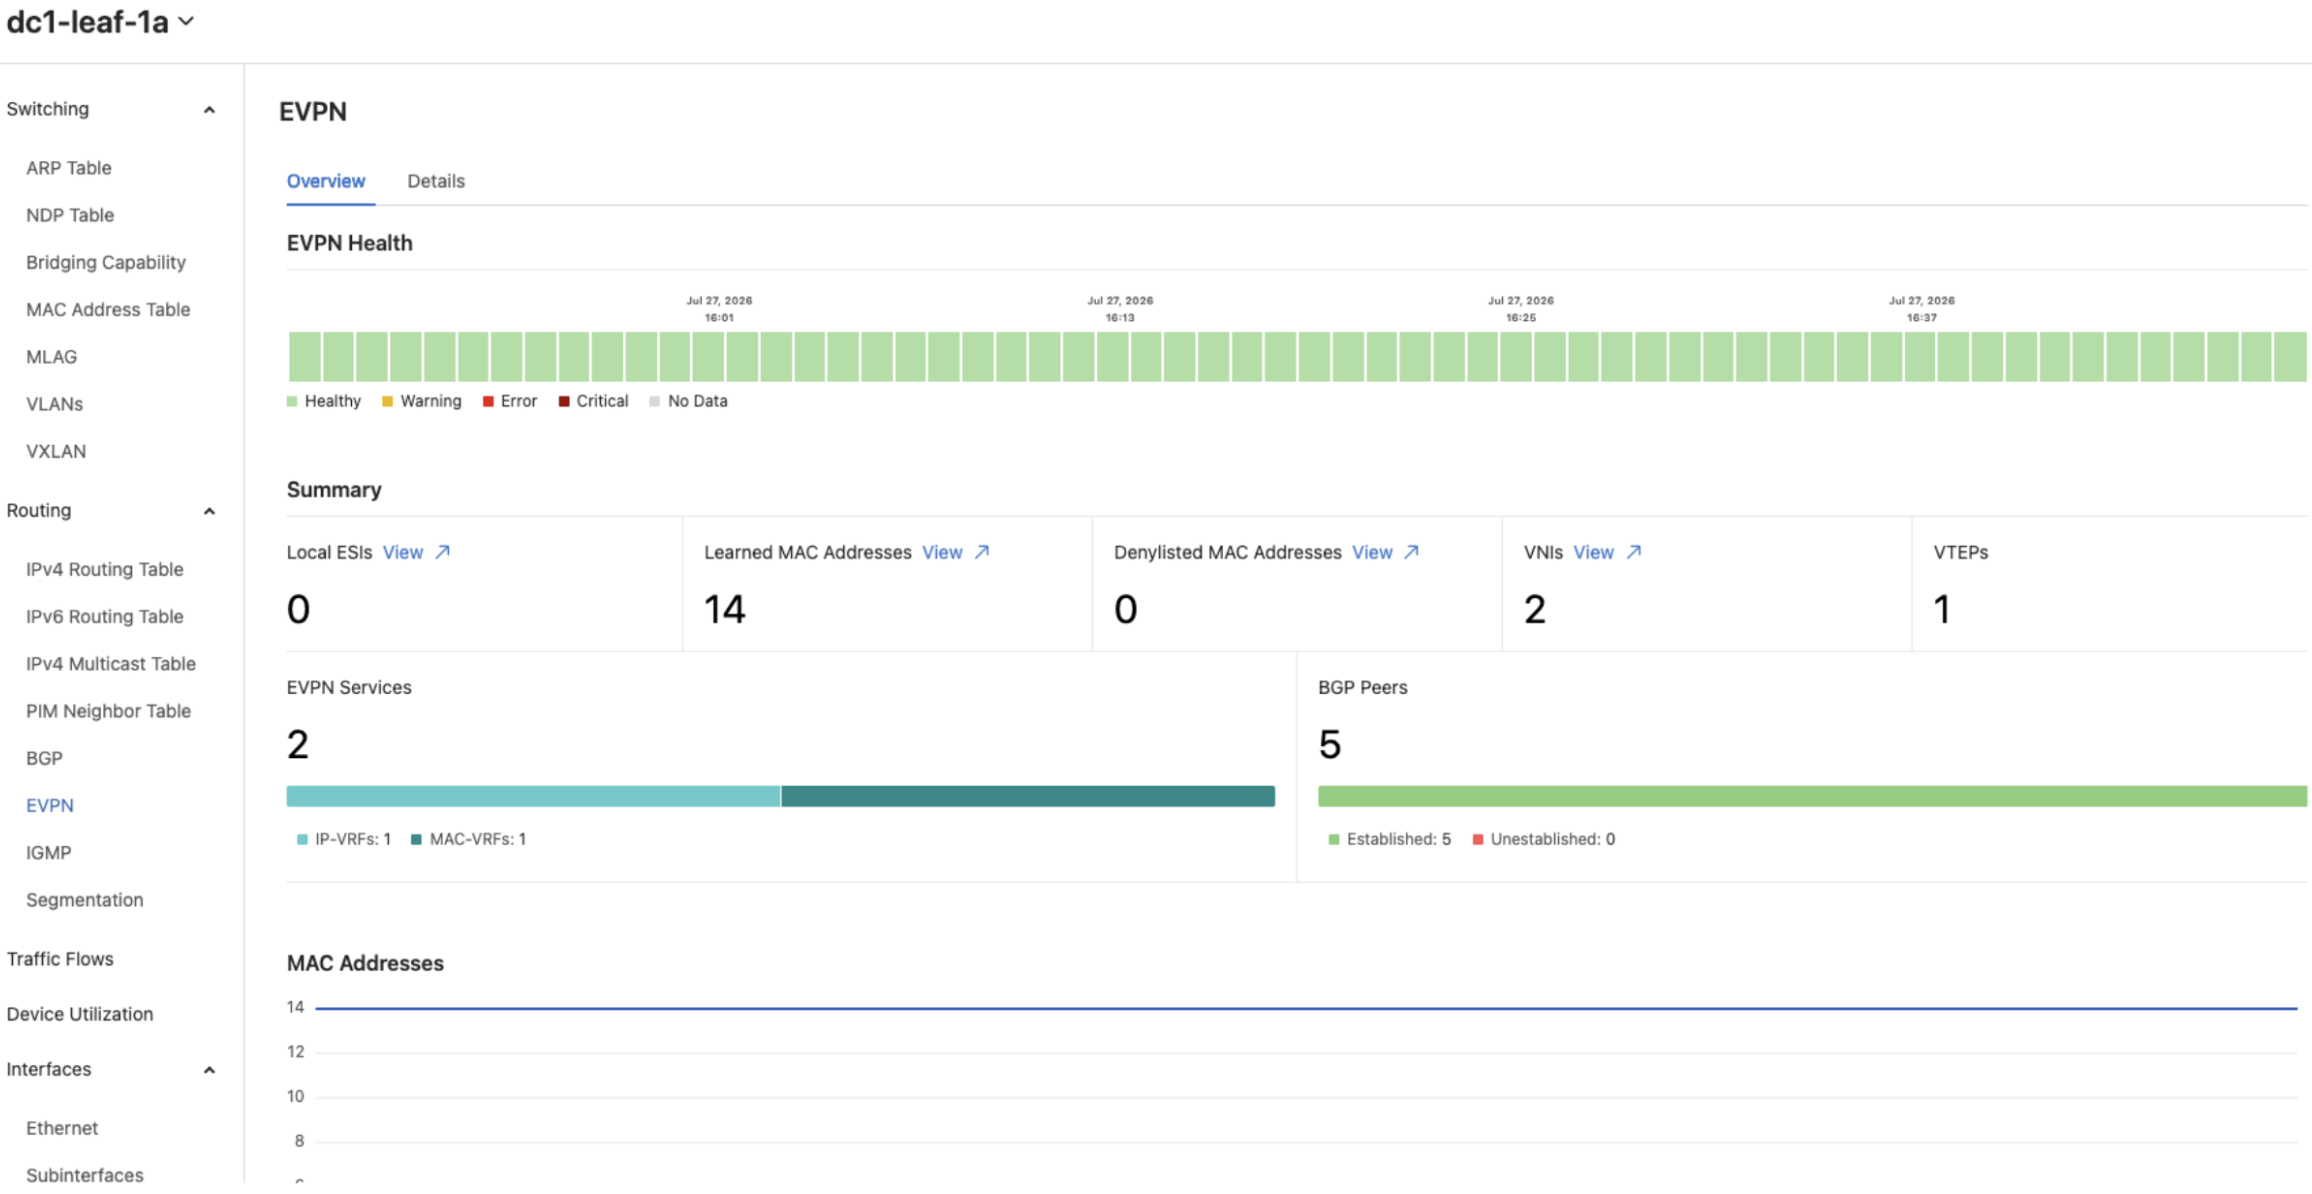This screenshot has width=2312, height=1194.
Task: Open the VNIs View link
Action: (1593, 552)
